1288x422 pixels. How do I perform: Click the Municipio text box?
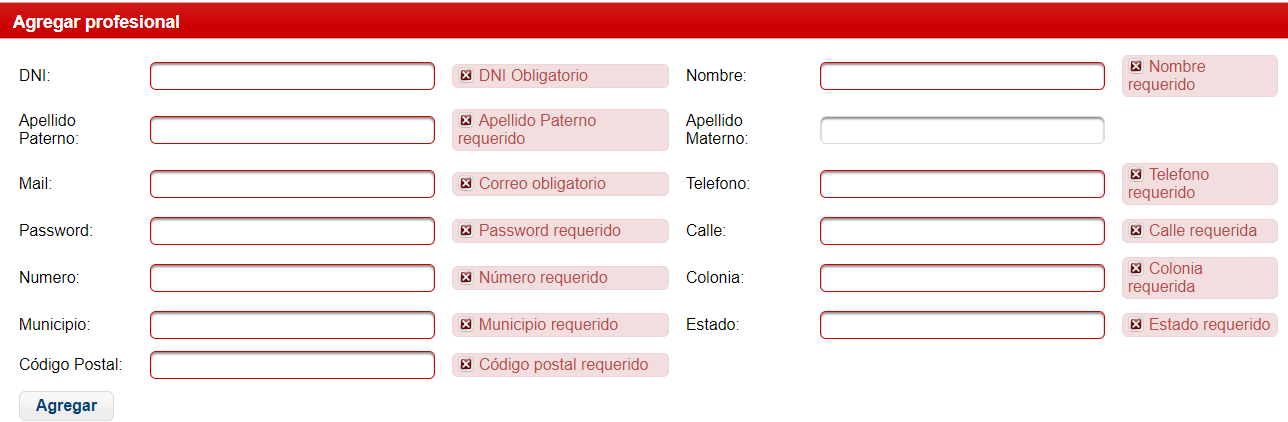coord(292,325)
